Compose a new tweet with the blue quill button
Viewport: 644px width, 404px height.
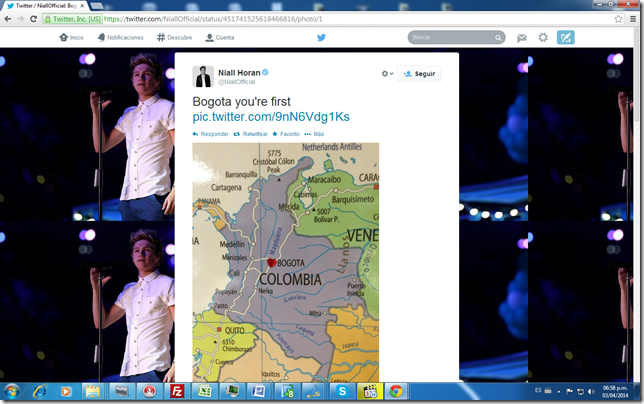click(x=566, y=37)
